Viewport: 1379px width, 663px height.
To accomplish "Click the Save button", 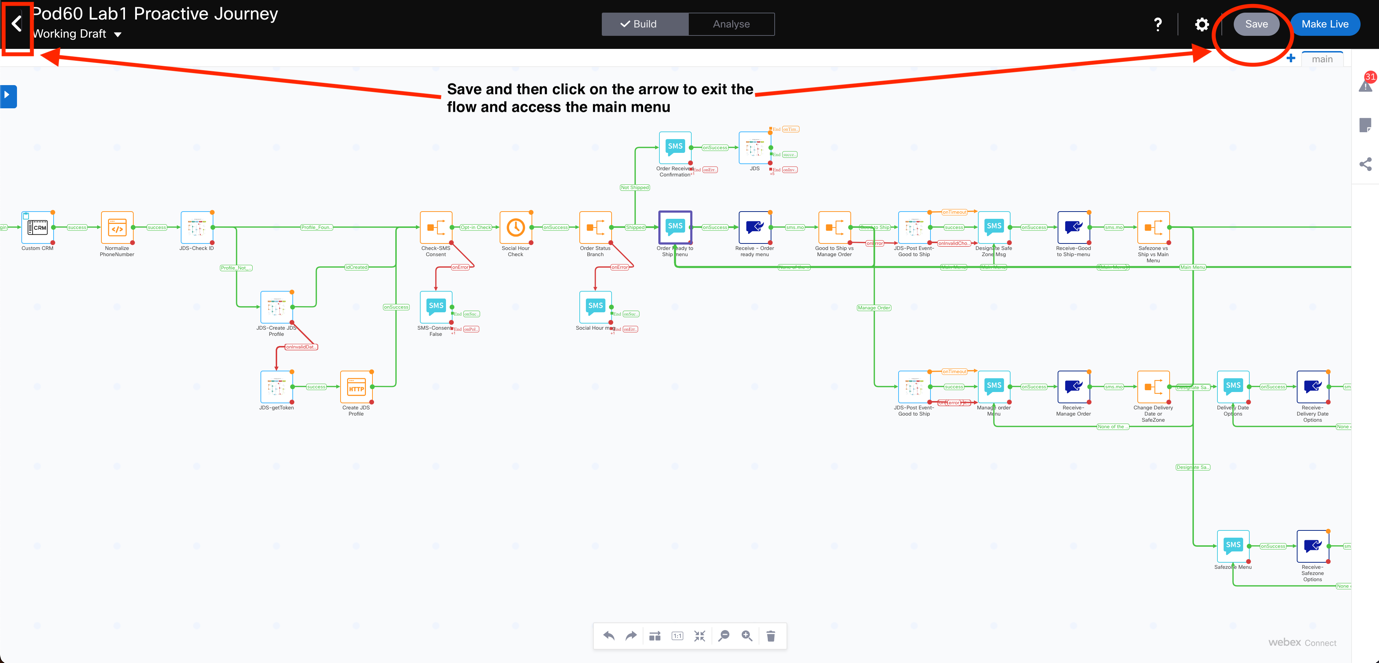I will click(x=1256, y=24).
